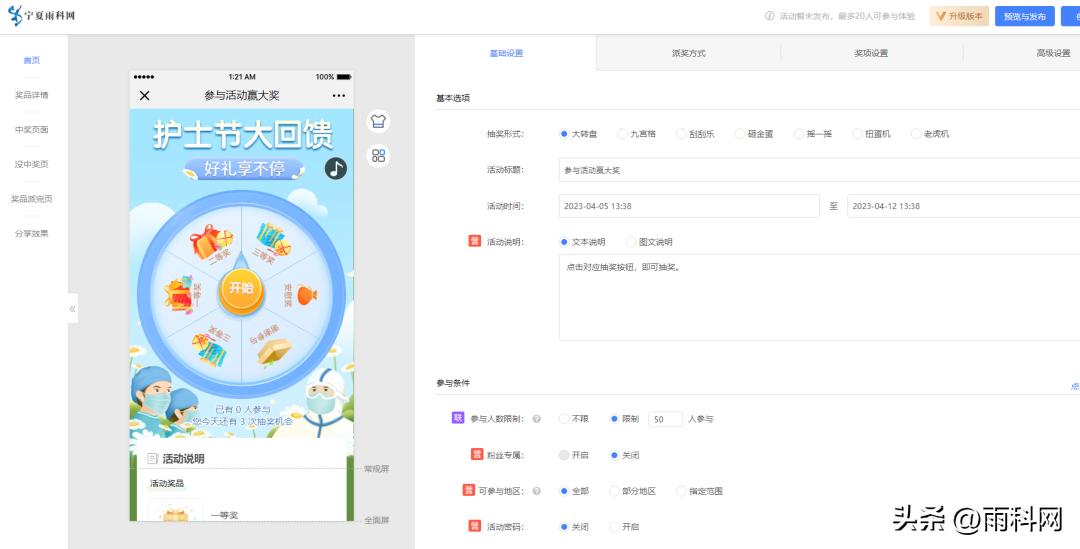Click the help icon next to 参与人数限制
This screenshot has height=549, width=1080.
click(x=537, y=418)
